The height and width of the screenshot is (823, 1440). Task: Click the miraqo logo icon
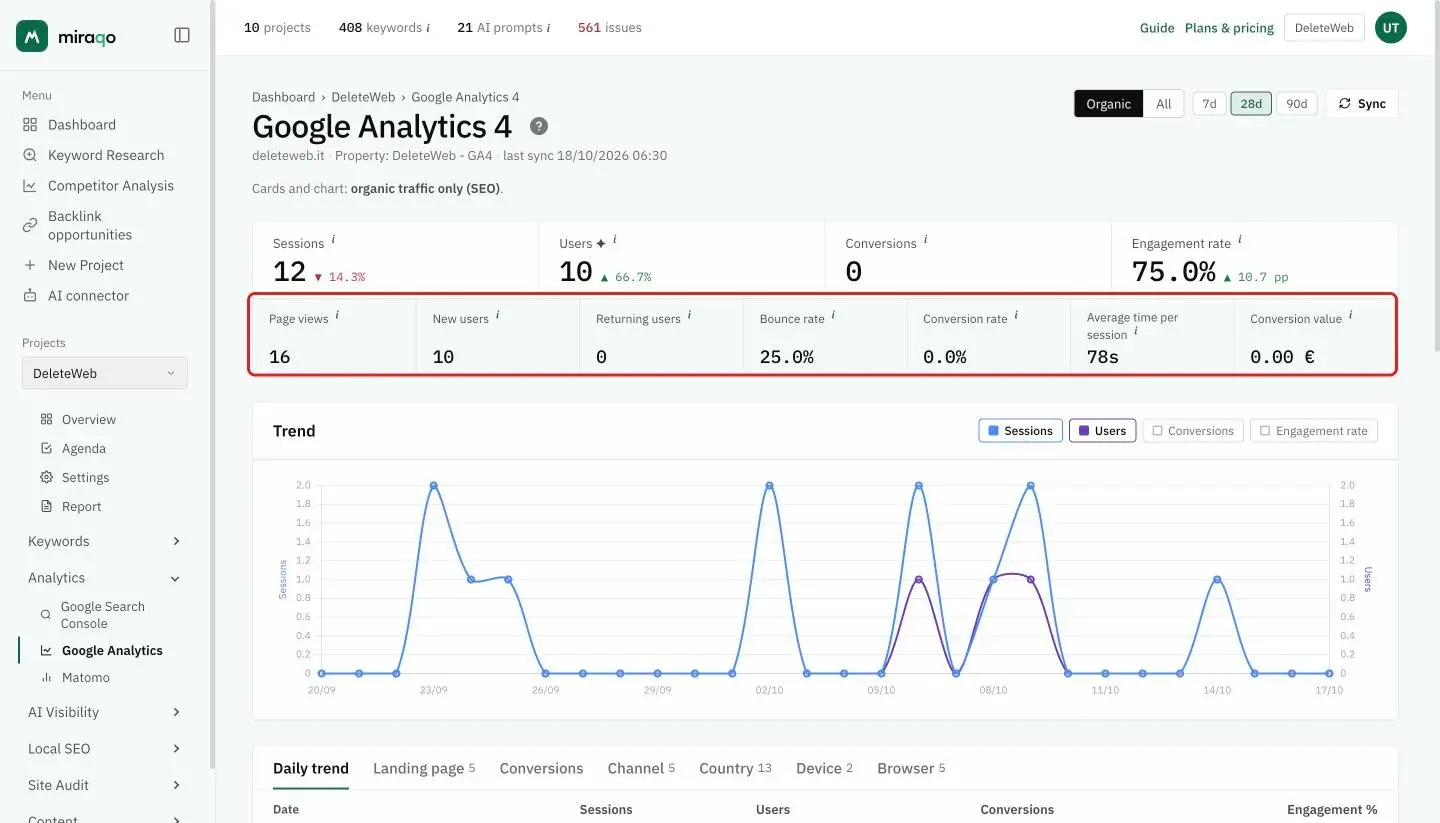click(32, 36)
